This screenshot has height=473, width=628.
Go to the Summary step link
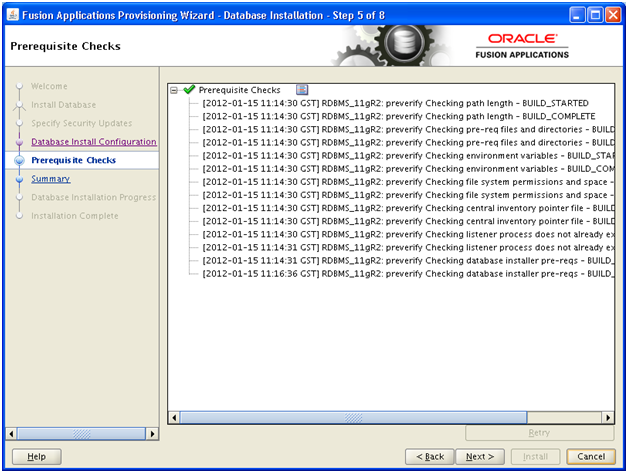coord(51,179)
